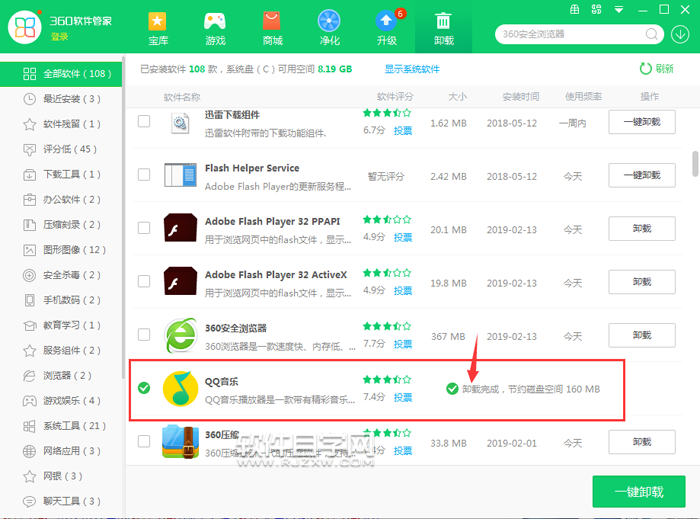
Task: Click the 360安全浏览器 app icon
Action: (x=180, y=335)
